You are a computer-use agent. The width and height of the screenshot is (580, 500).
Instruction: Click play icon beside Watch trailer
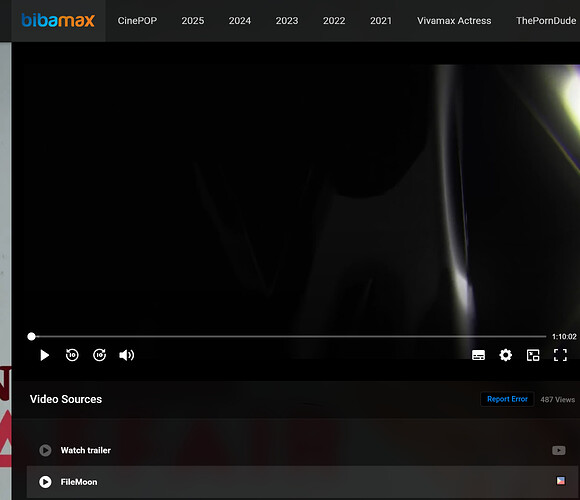tap(45, 450)
